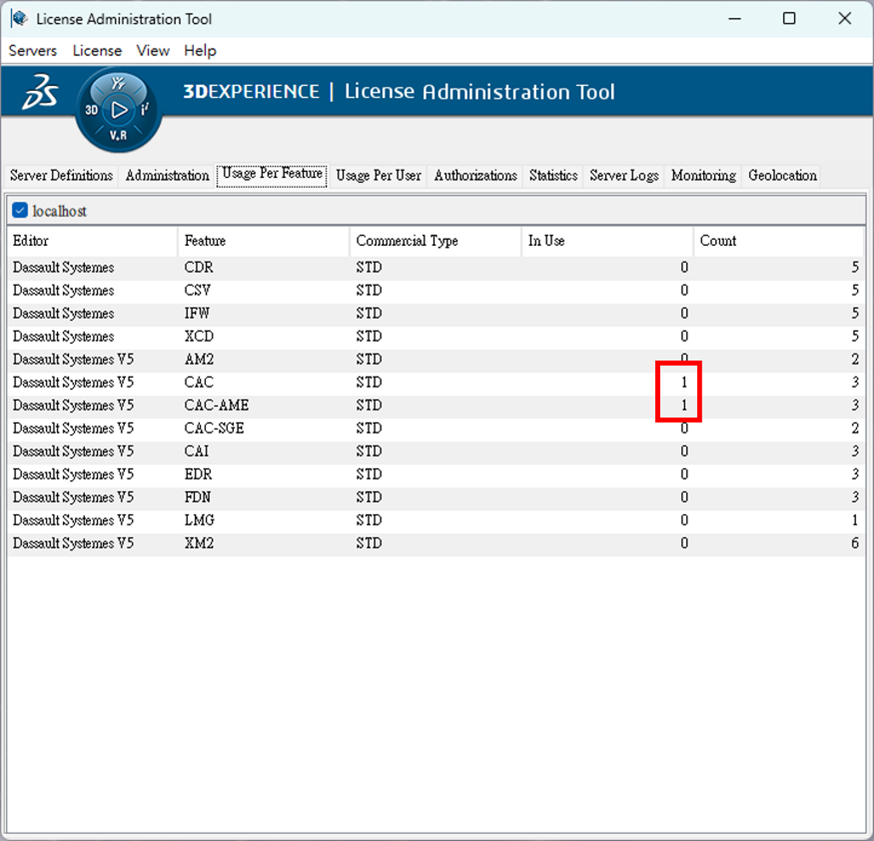Screen dimensions: 874x841
Task: Click the localhost server label
Action: (59, 211)
